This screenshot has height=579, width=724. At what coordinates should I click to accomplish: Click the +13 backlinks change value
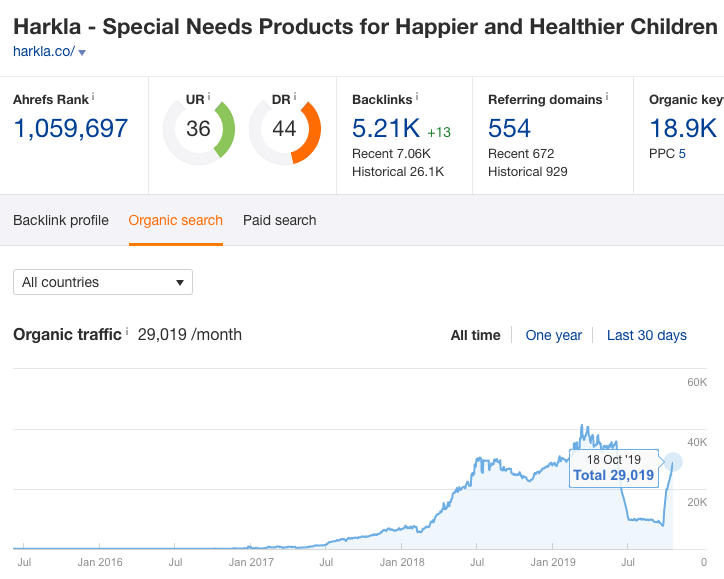click(439, 133)
